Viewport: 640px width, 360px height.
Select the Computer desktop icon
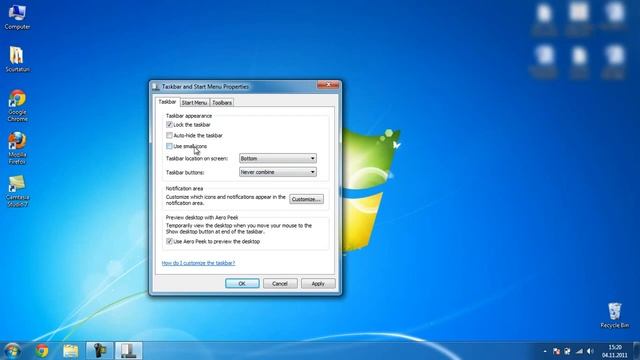coord(17,18)
